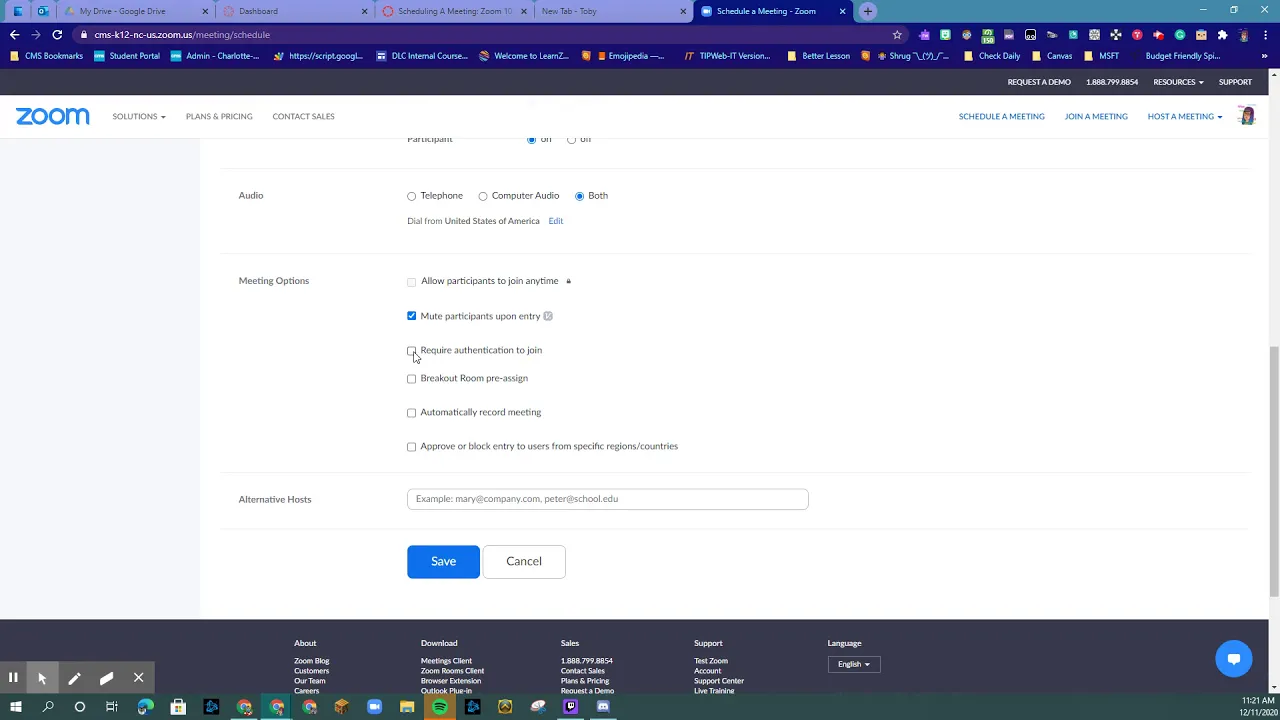This screenshot has height=720, width=1280.
Task: Open File Explorer from the taskbar
Action: 407,707
